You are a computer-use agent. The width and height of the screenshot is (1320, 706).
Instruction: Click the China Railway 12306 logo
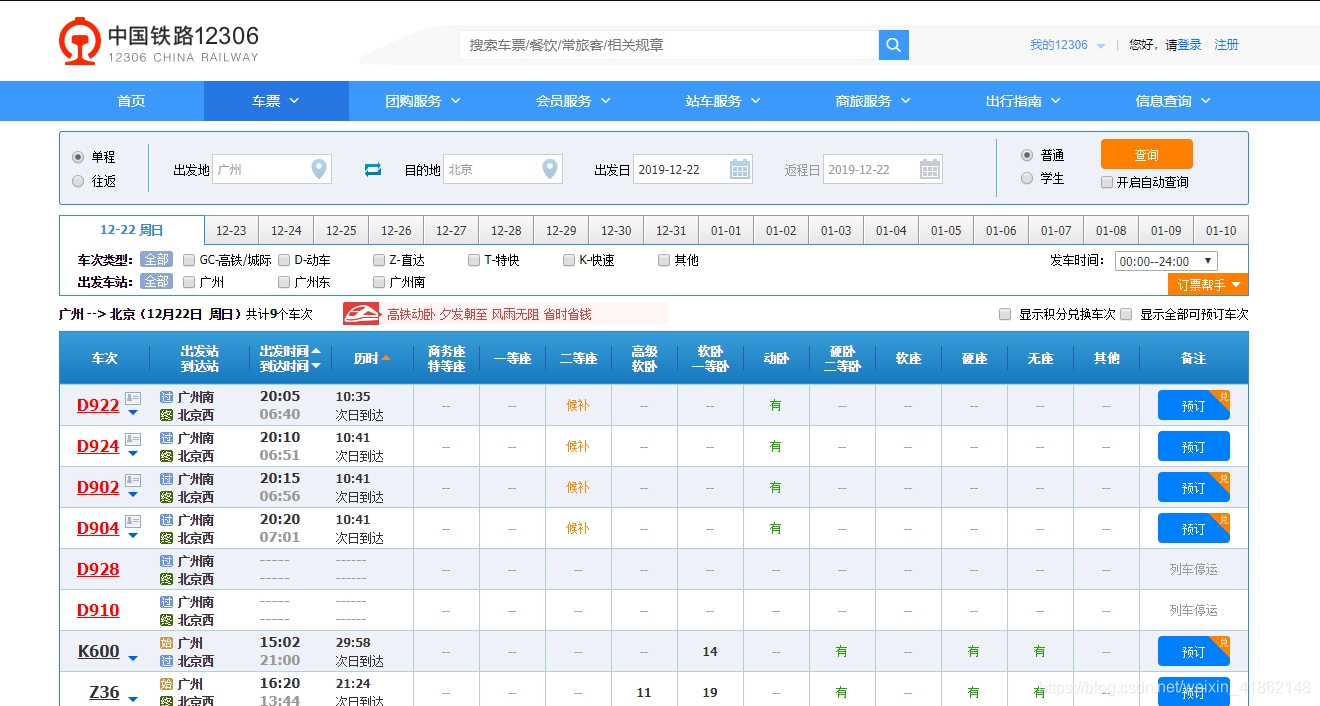(x=160, y=42)
